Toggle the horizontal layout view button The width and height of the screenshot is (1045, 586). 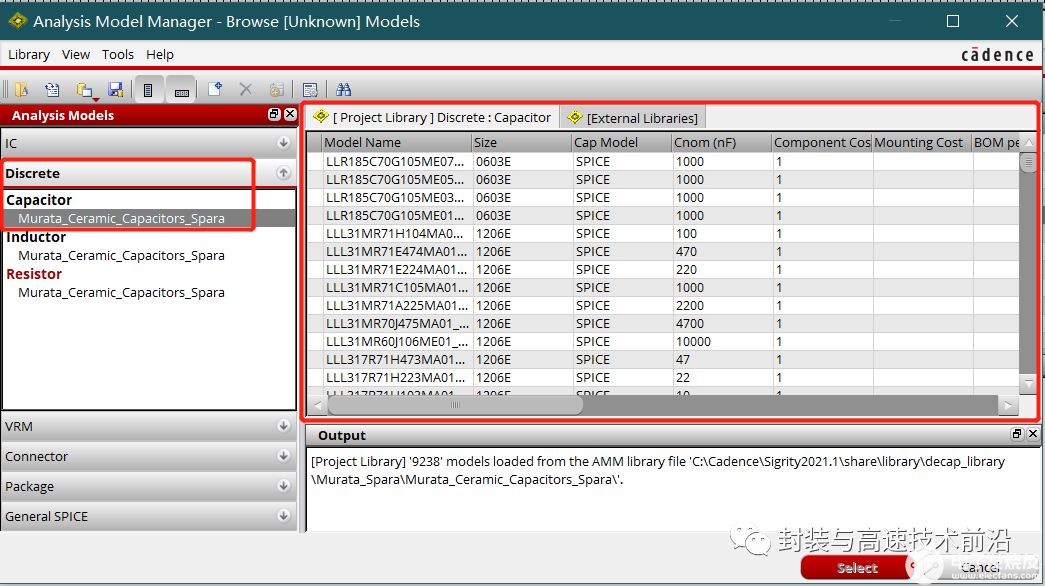(x=181, y=90)
